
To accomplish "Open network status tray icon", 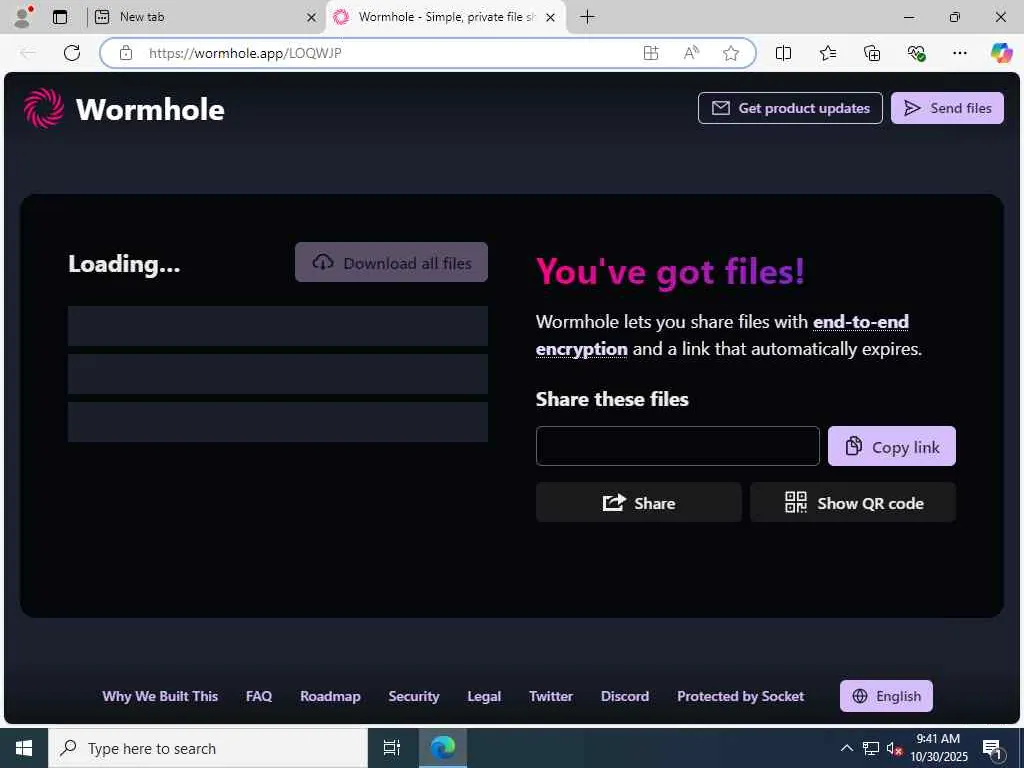I will [x=871, y=748].
